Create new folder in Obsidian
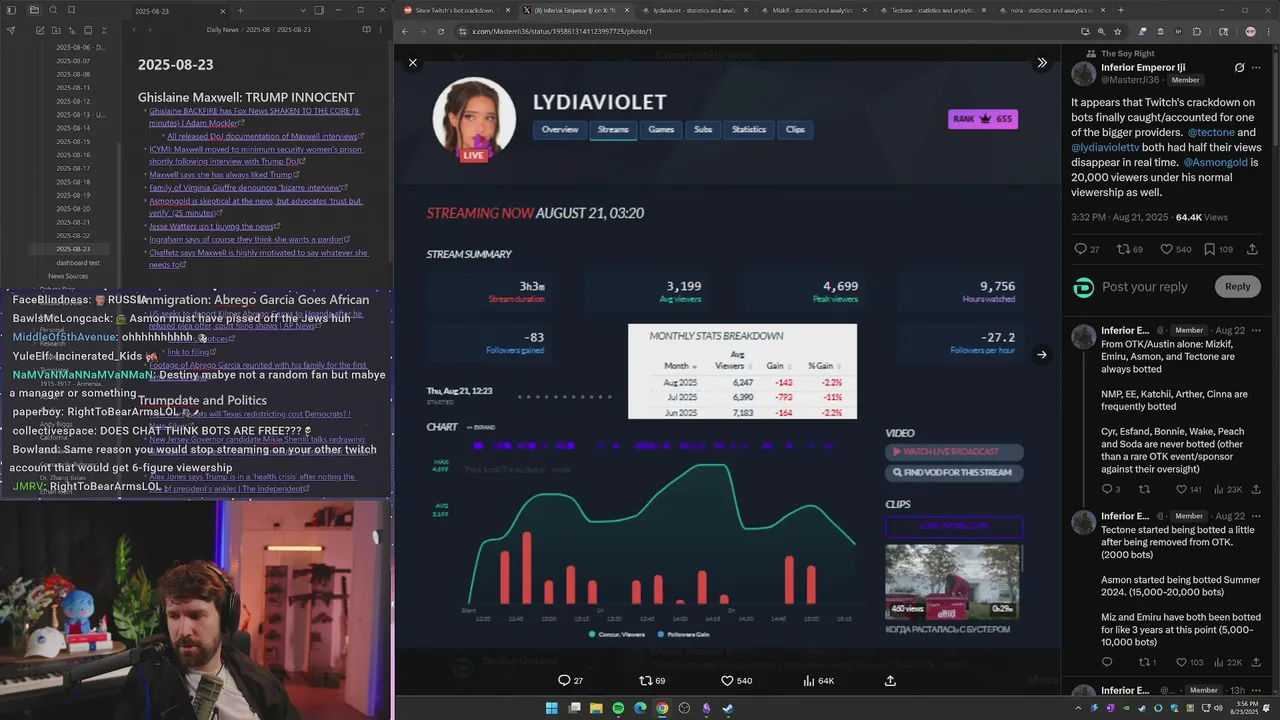 (58, 30)
